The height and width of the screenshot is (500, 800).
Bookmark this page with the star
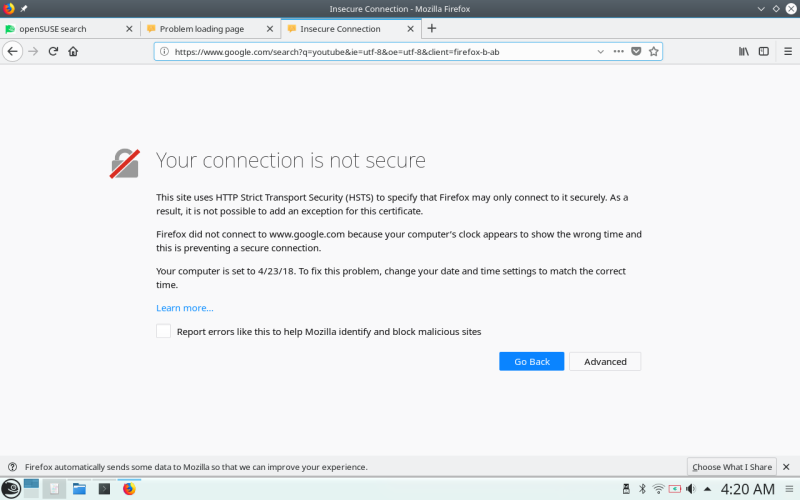653,51
